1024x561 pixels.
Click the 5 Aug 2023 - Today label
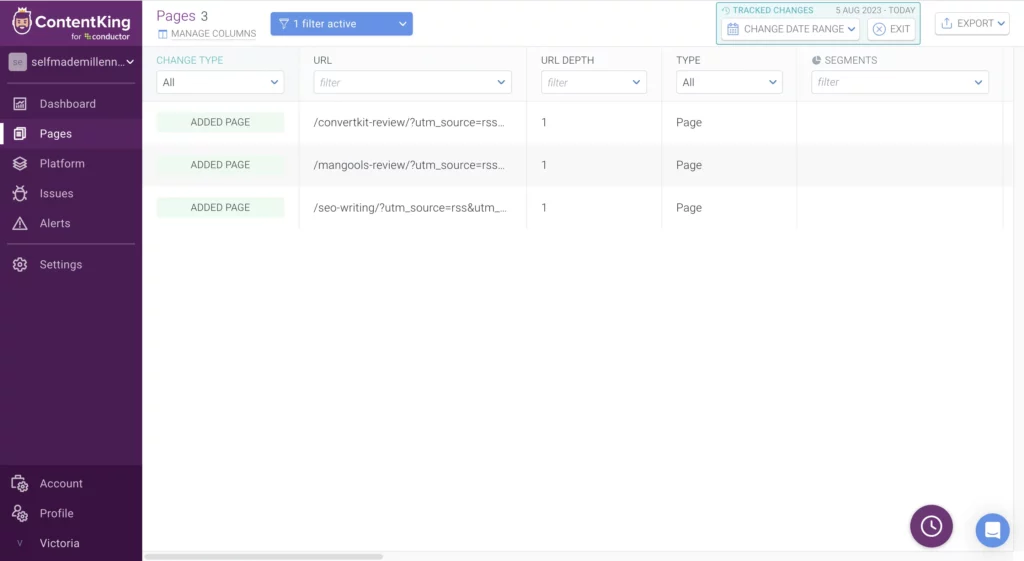pyautogui.click(x=875, y=10)
